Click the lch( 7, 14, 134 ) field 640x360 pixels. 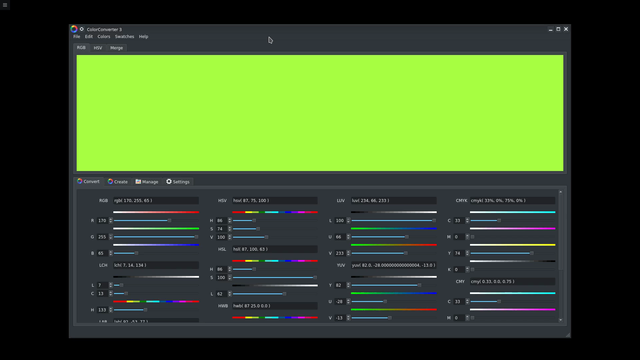pyautogui.click(x=156, y=265)
